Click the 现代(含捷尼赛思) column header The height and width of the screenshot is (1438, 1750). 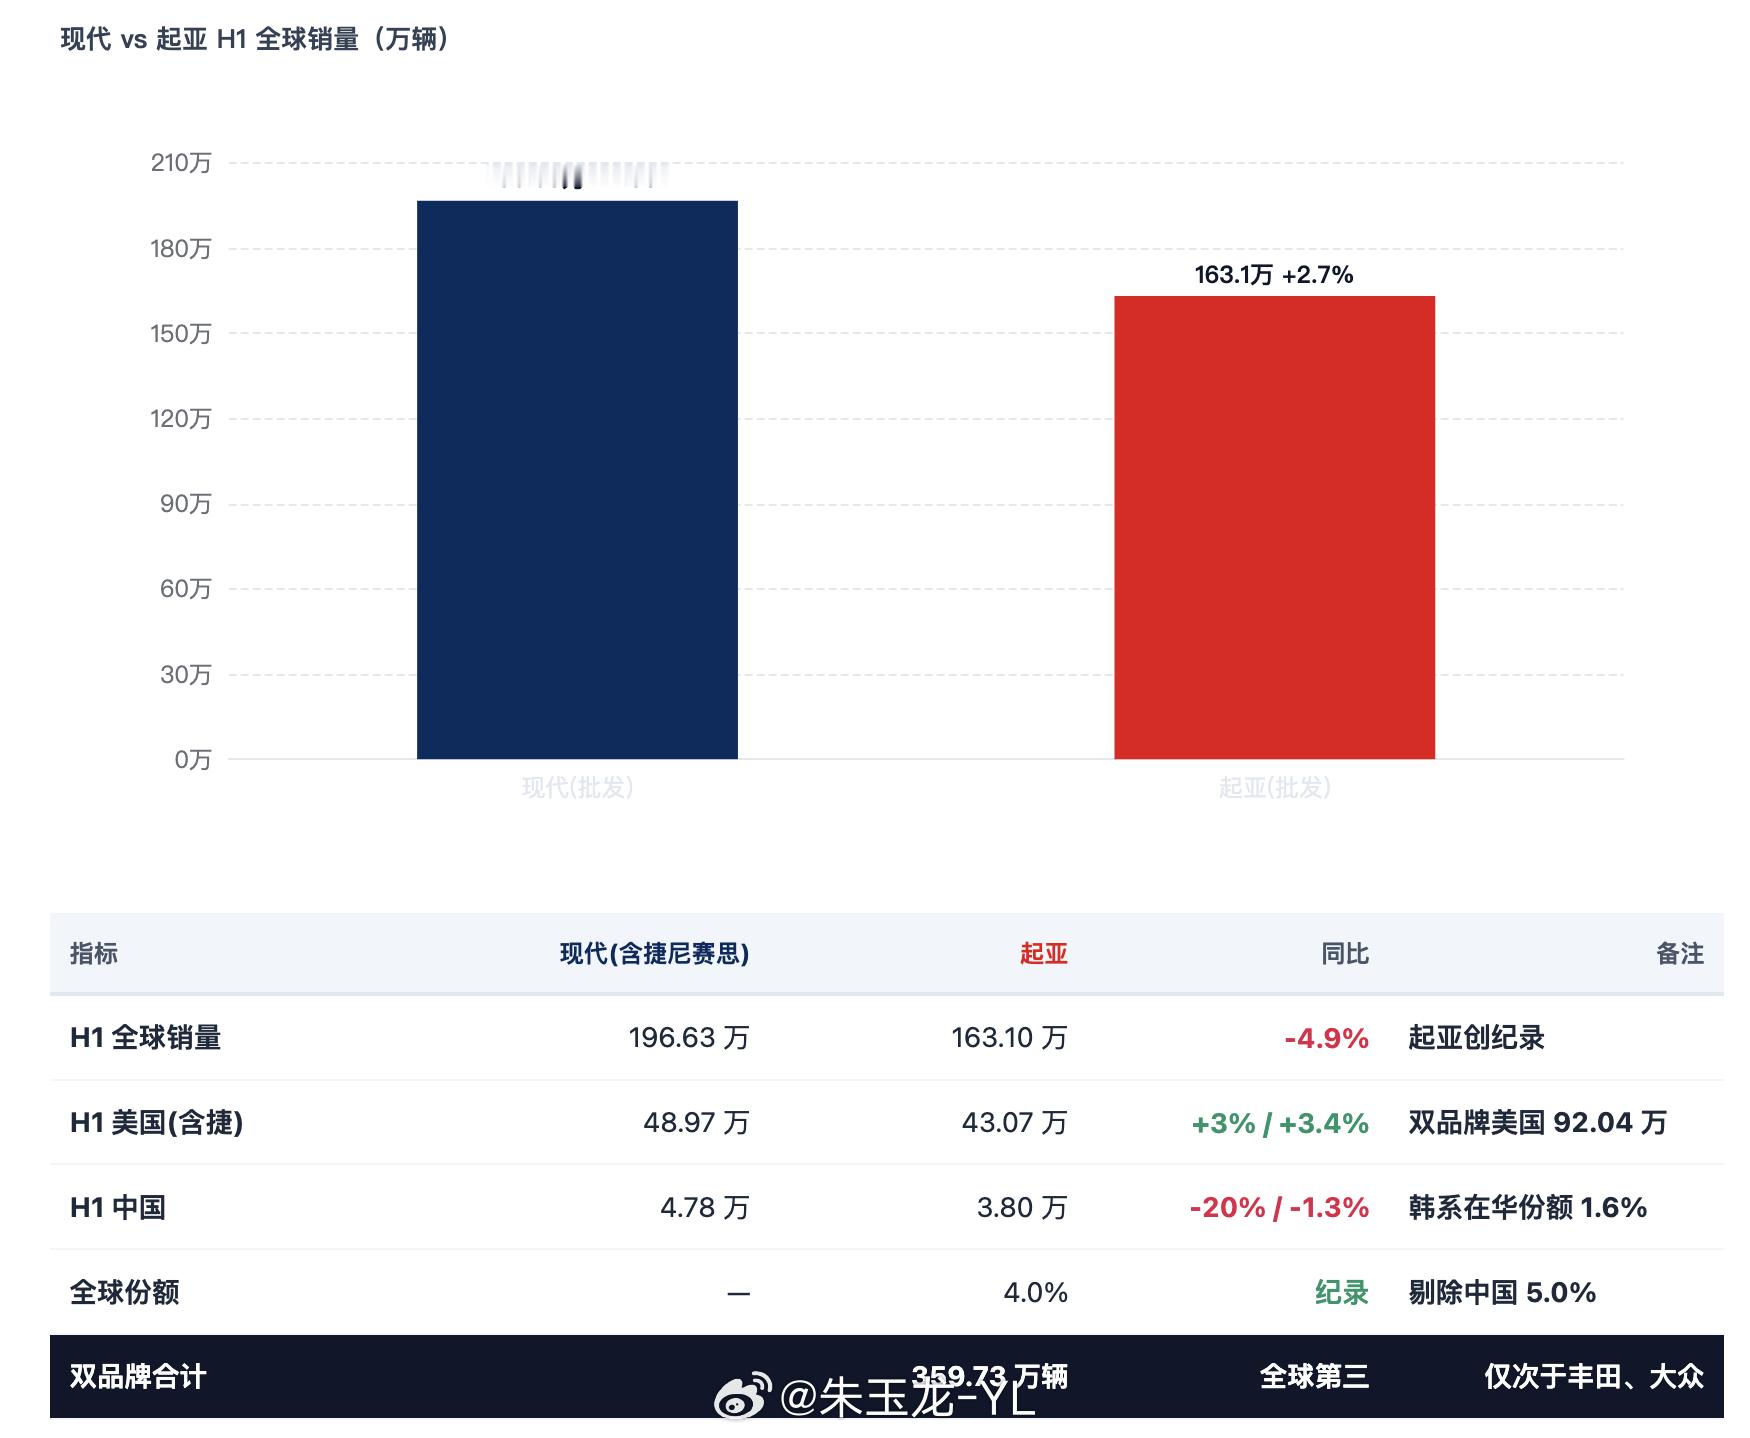654,953
